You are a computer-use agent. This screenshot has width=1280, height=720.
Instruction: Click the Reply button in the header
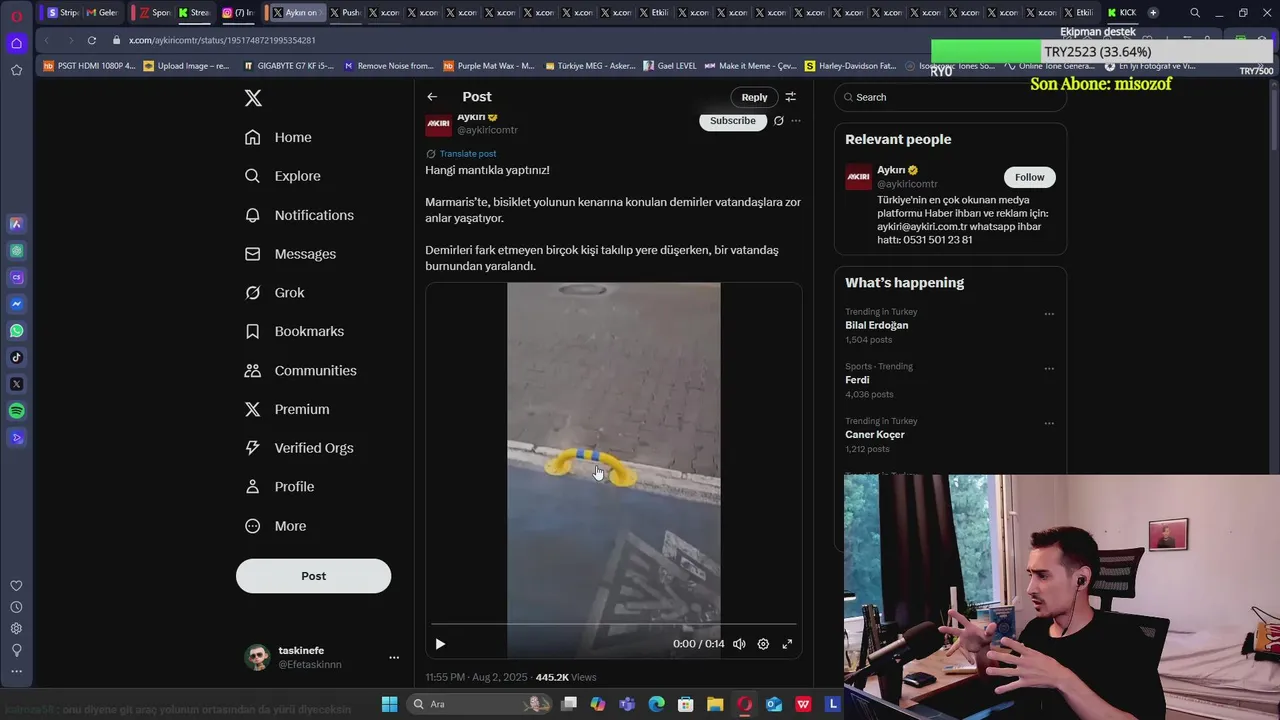coord(754,97)
